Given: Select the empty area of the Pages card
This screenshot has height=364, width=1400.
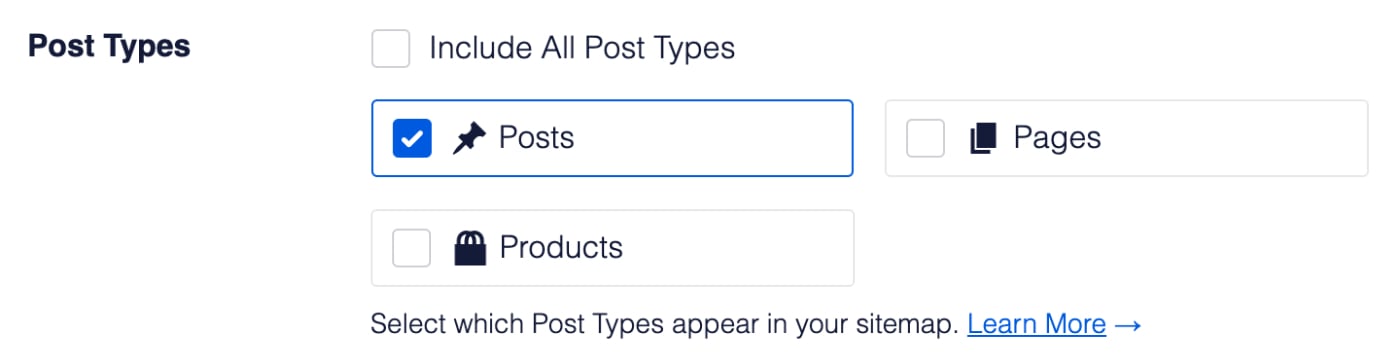Looking at the screenshot, I should click(1232, 139).
